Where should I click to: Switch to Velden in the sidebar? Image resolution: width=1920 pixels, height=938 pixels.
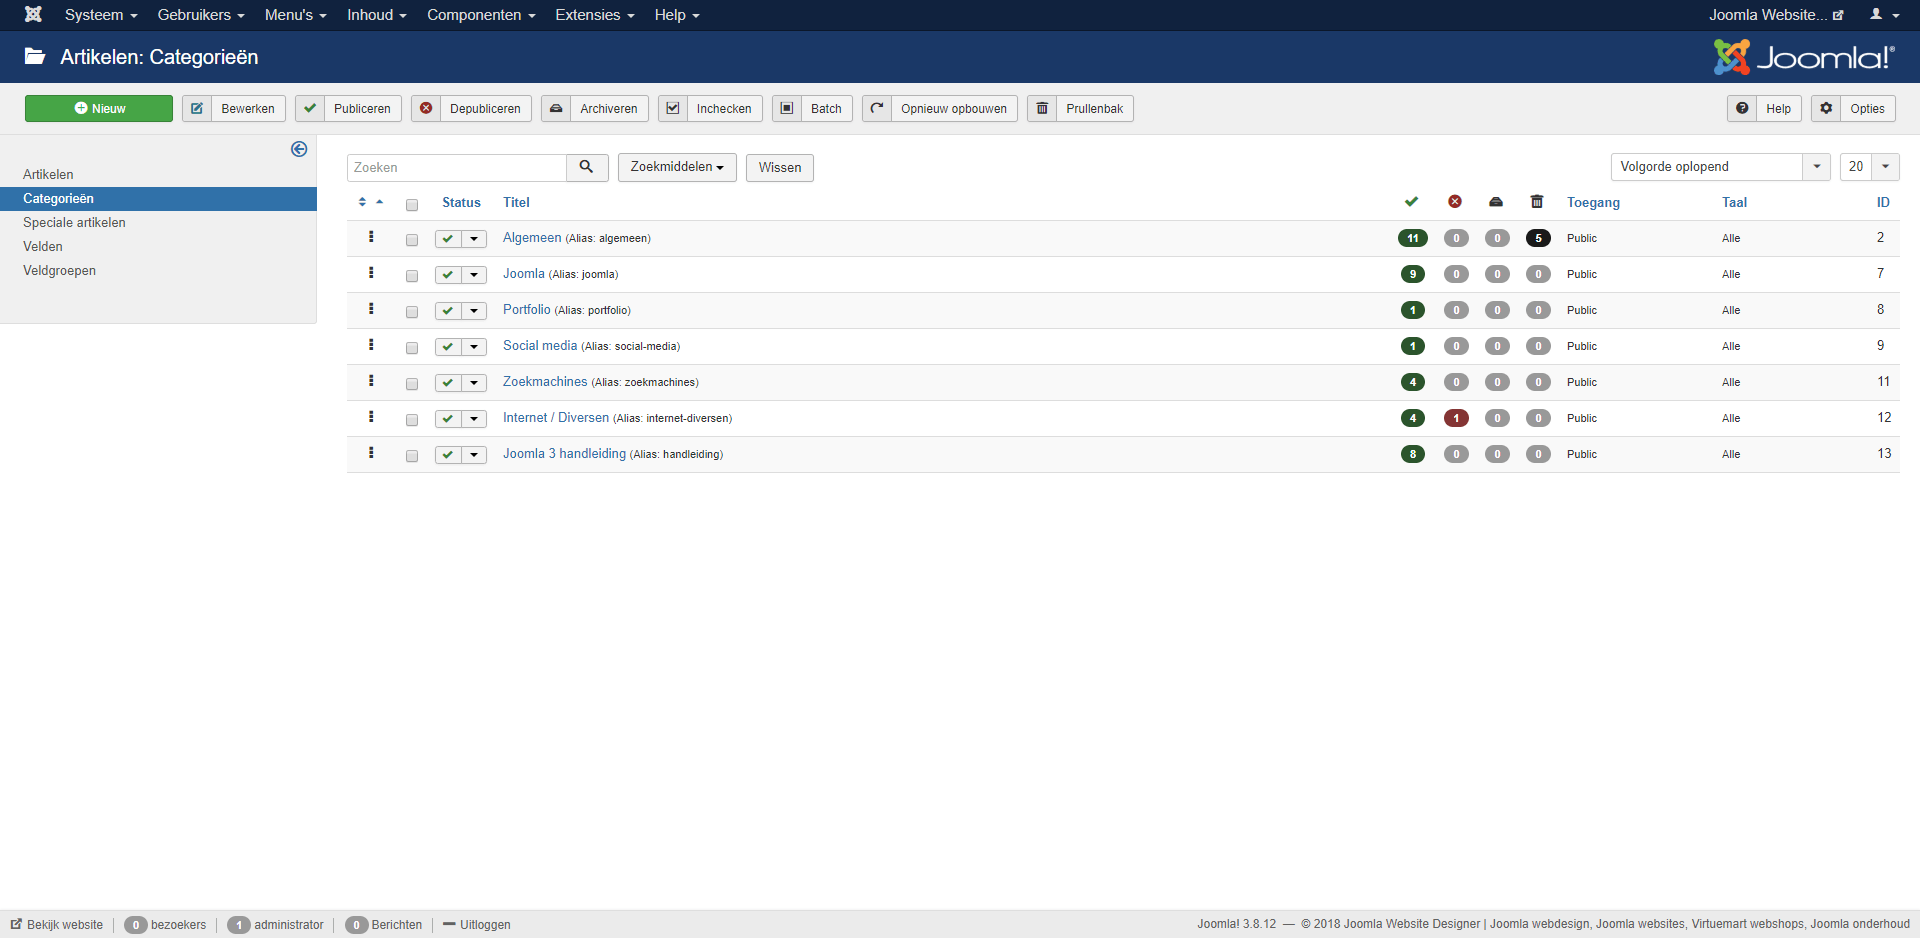coord(43,246)
